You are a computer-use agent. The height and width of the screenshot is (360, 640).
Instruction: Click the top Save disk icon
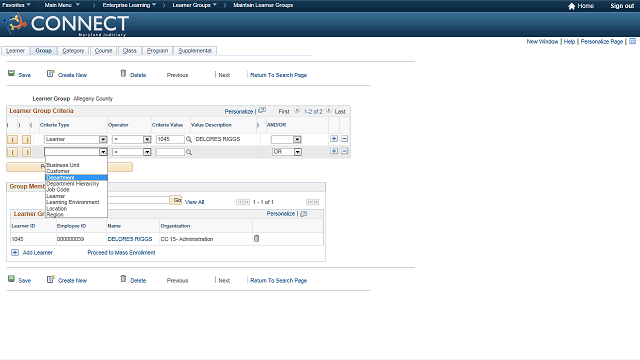click(x=11, y=73)
